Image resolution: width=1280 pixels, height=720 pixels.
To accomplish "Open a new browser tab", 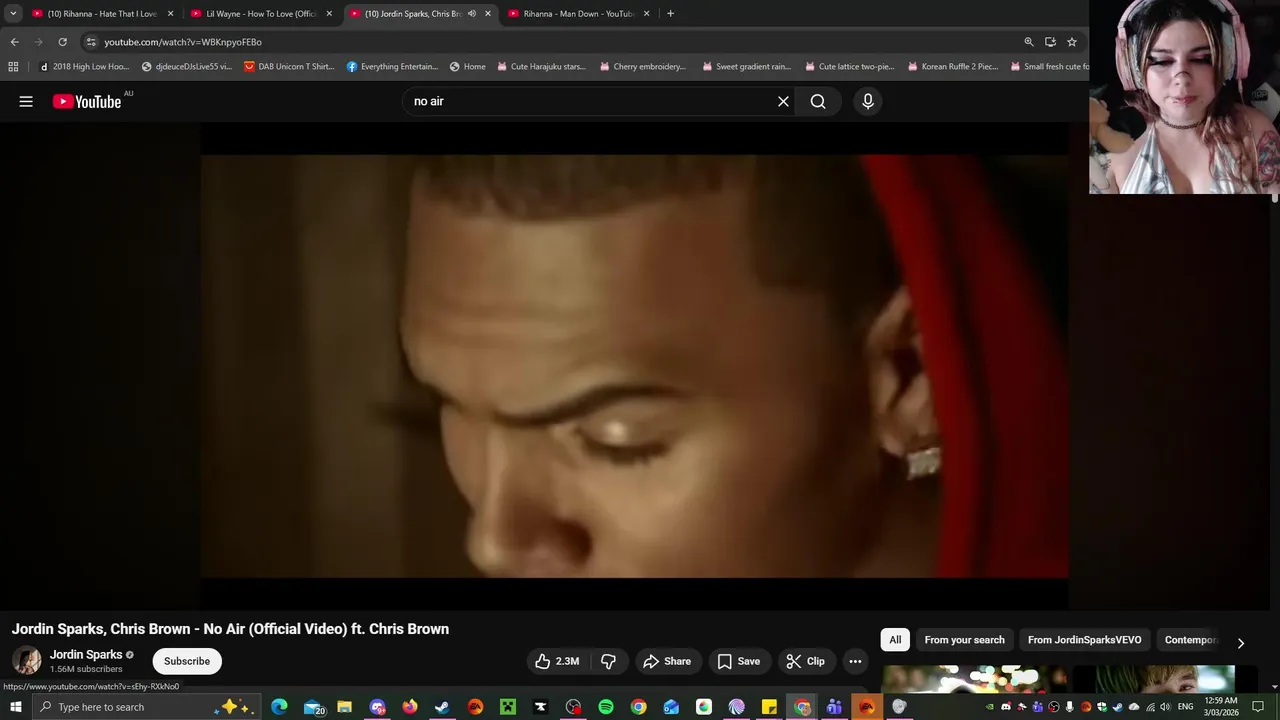I will pyautogui.click(x=670, y=14).
